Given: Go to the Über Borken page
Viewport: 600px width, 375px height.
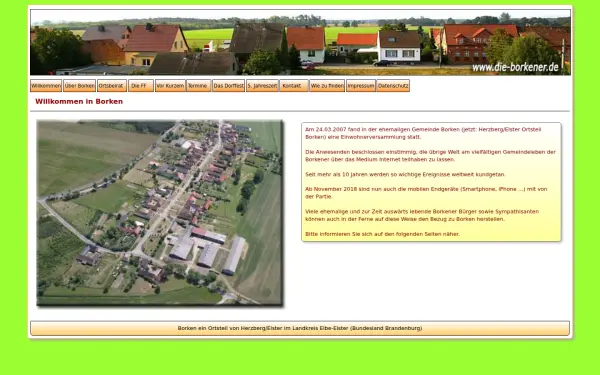Looking at the screenshot, I should (x=79, y=86).
